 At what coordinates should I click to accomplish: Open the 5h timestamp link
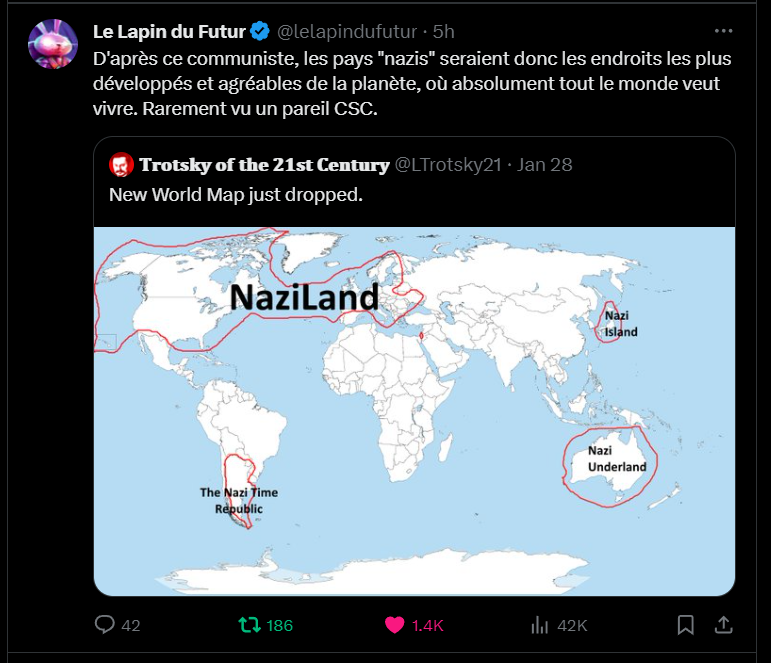(443, 32)
